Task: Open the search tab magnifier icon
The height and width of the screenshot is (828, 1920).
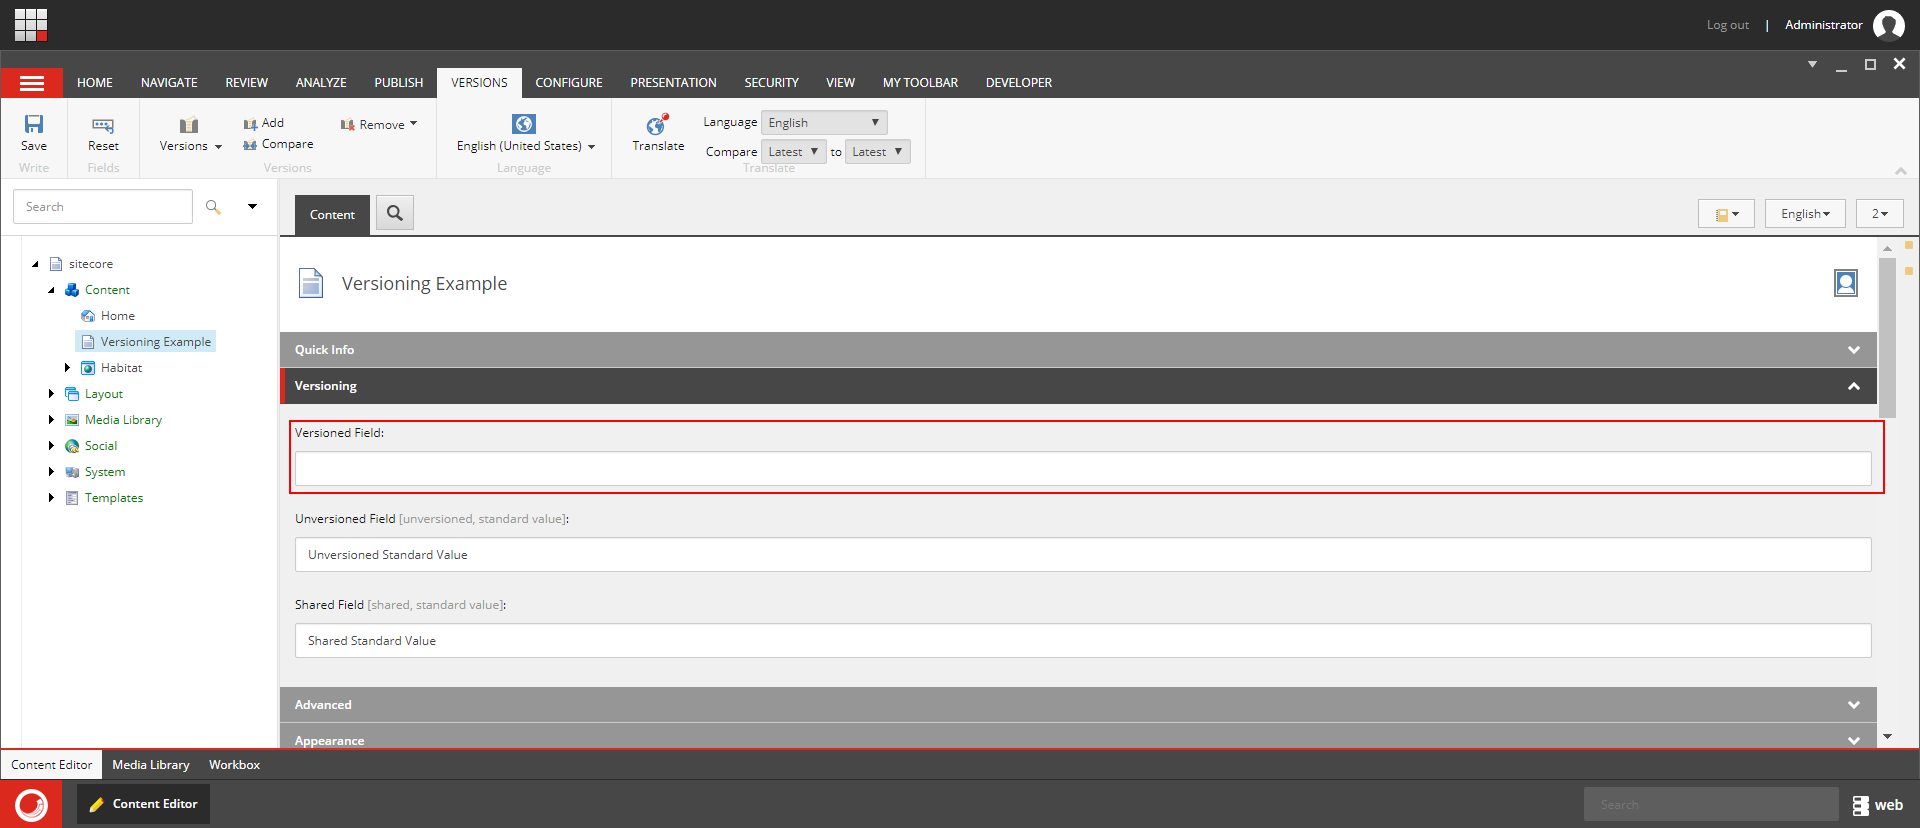Action: tap(395, 213)
